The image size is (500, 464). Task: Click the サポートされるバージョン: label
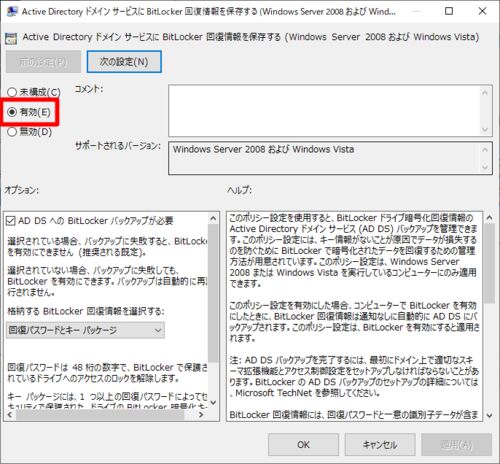pyautogui.click(x=118, y=146)
